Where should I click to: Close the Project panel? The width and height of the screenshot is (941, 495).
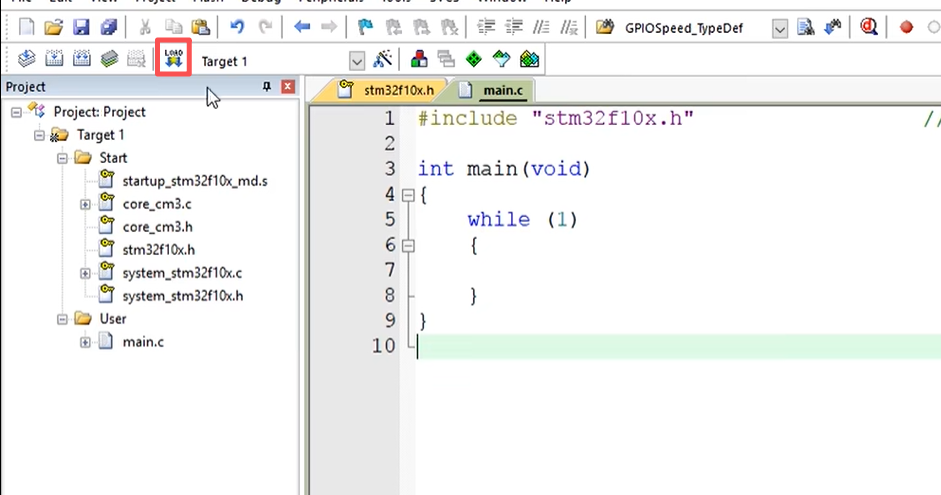pyautogui.click(x=288, y=87)
